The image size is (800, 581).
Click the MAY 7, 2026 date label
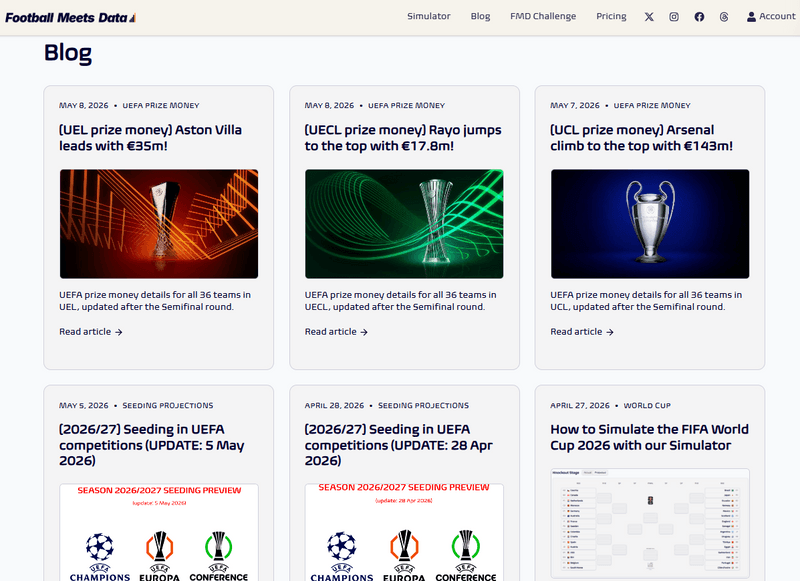point(575,106)
